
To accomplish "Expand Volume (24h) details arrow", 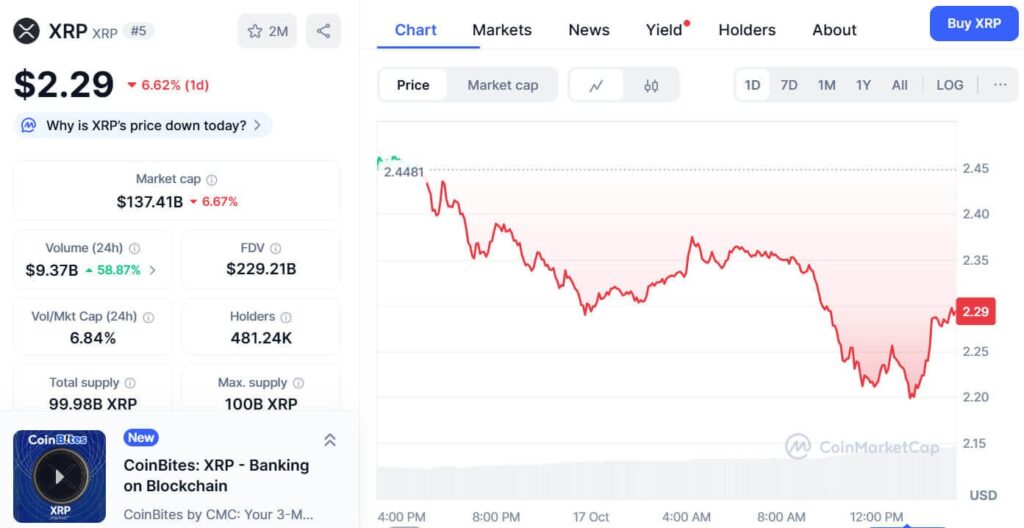I will [x=153, y=270].
